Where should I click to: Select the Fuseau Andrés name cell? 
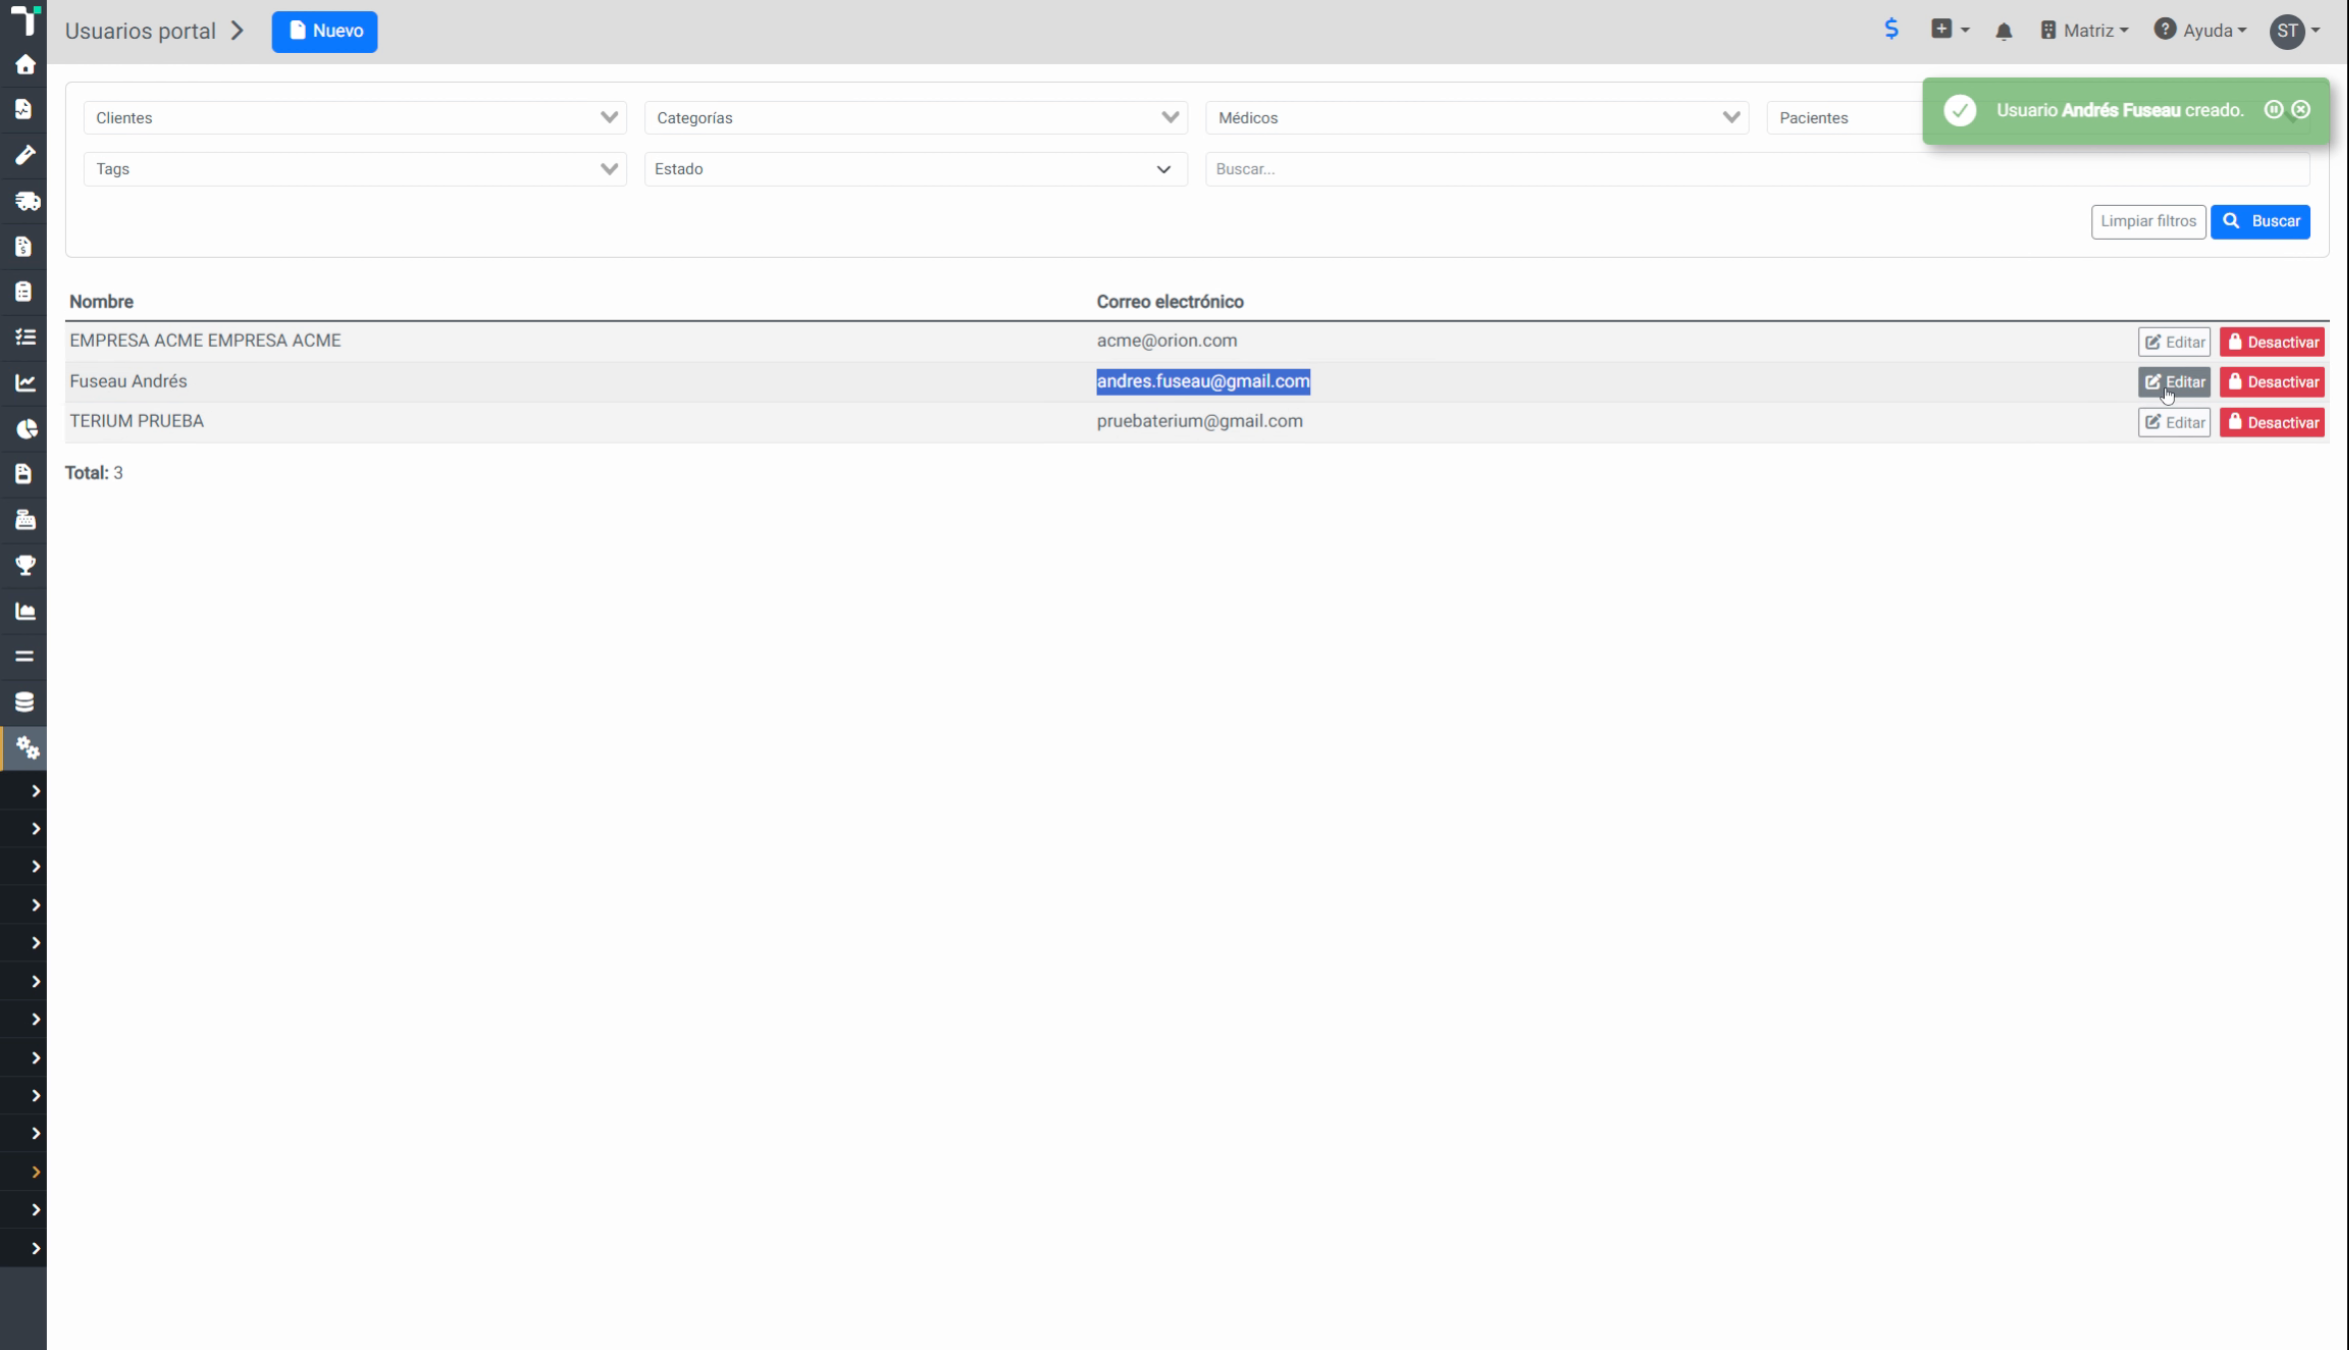(x=128, y=381)
